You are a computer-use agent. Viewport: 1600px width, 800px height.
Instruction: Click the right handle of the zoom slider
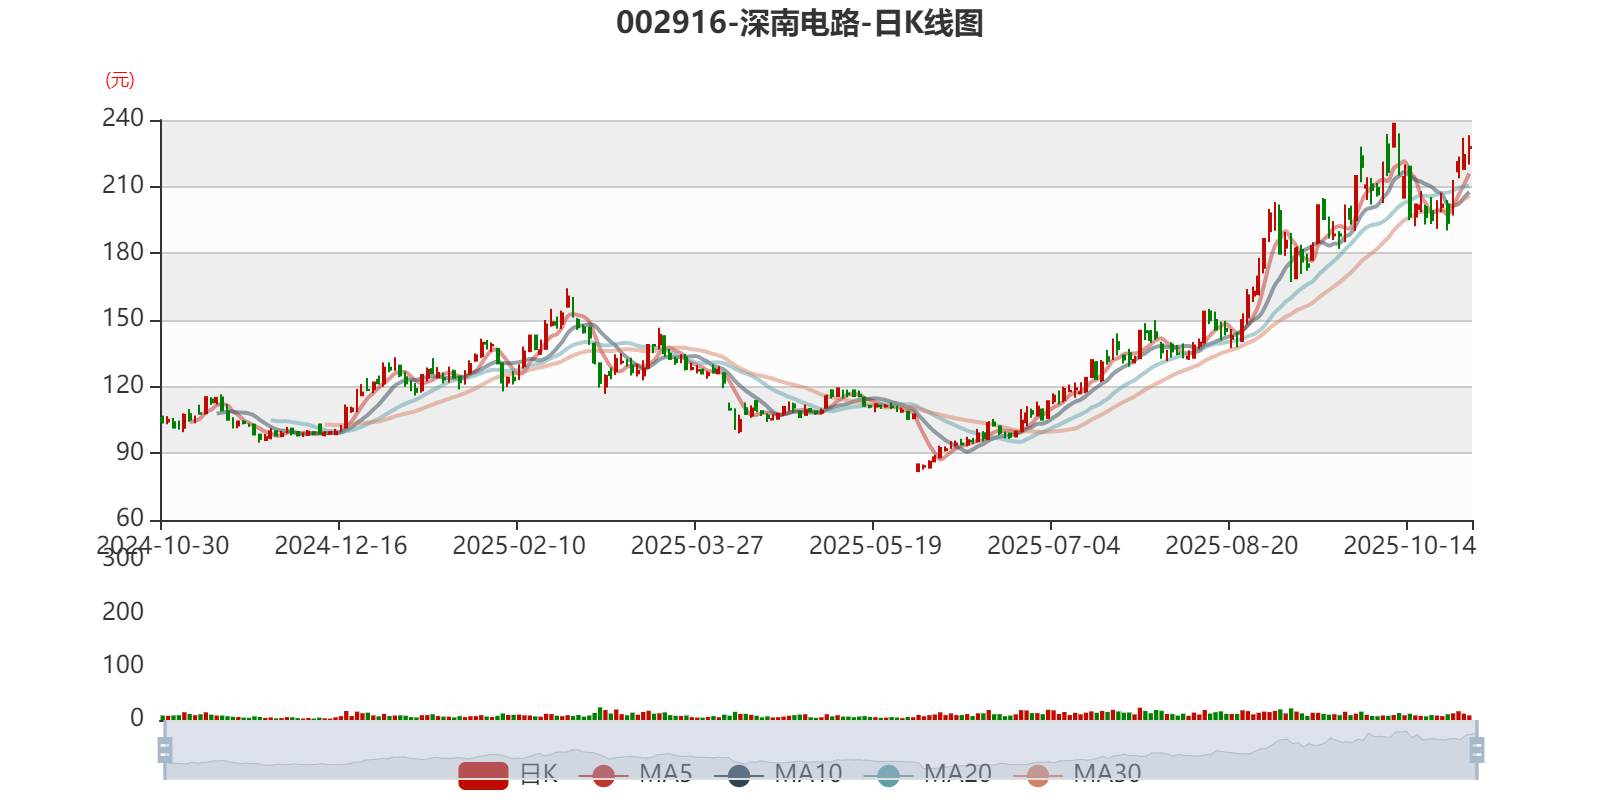point(1477,750)
